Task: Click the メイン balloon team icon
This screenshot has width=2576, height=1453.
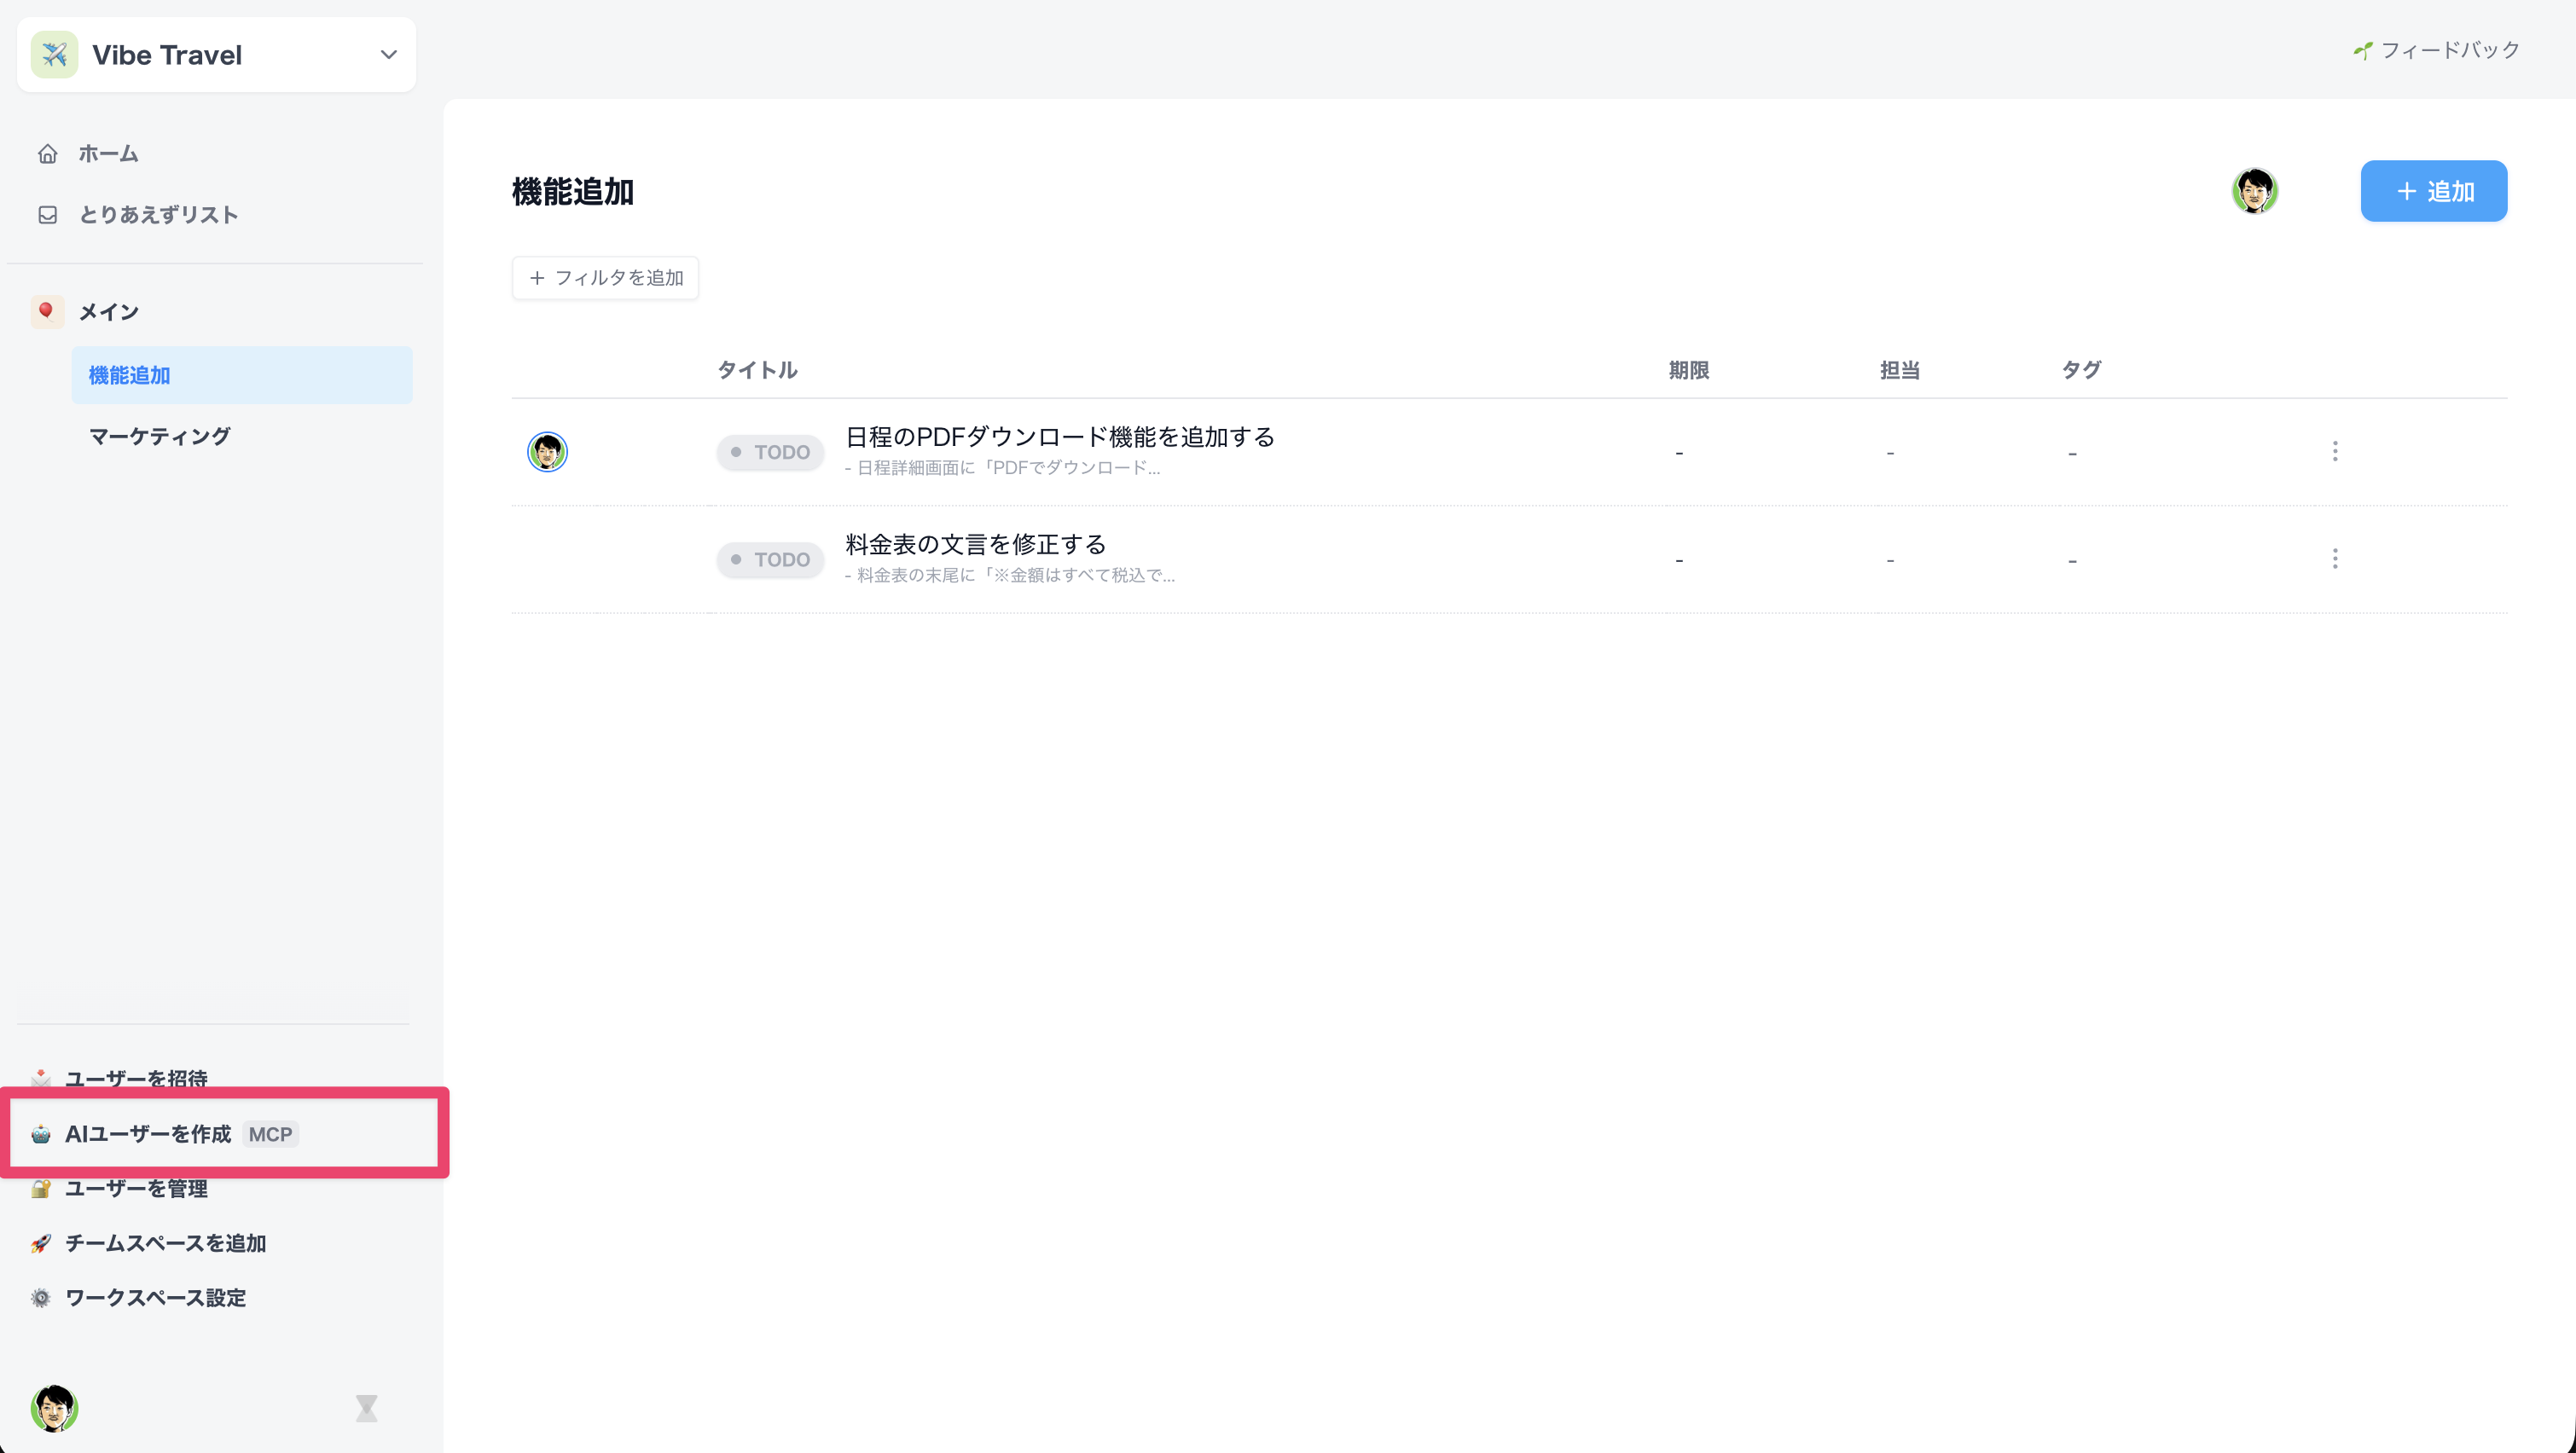Action: click(x=46, y=311)
